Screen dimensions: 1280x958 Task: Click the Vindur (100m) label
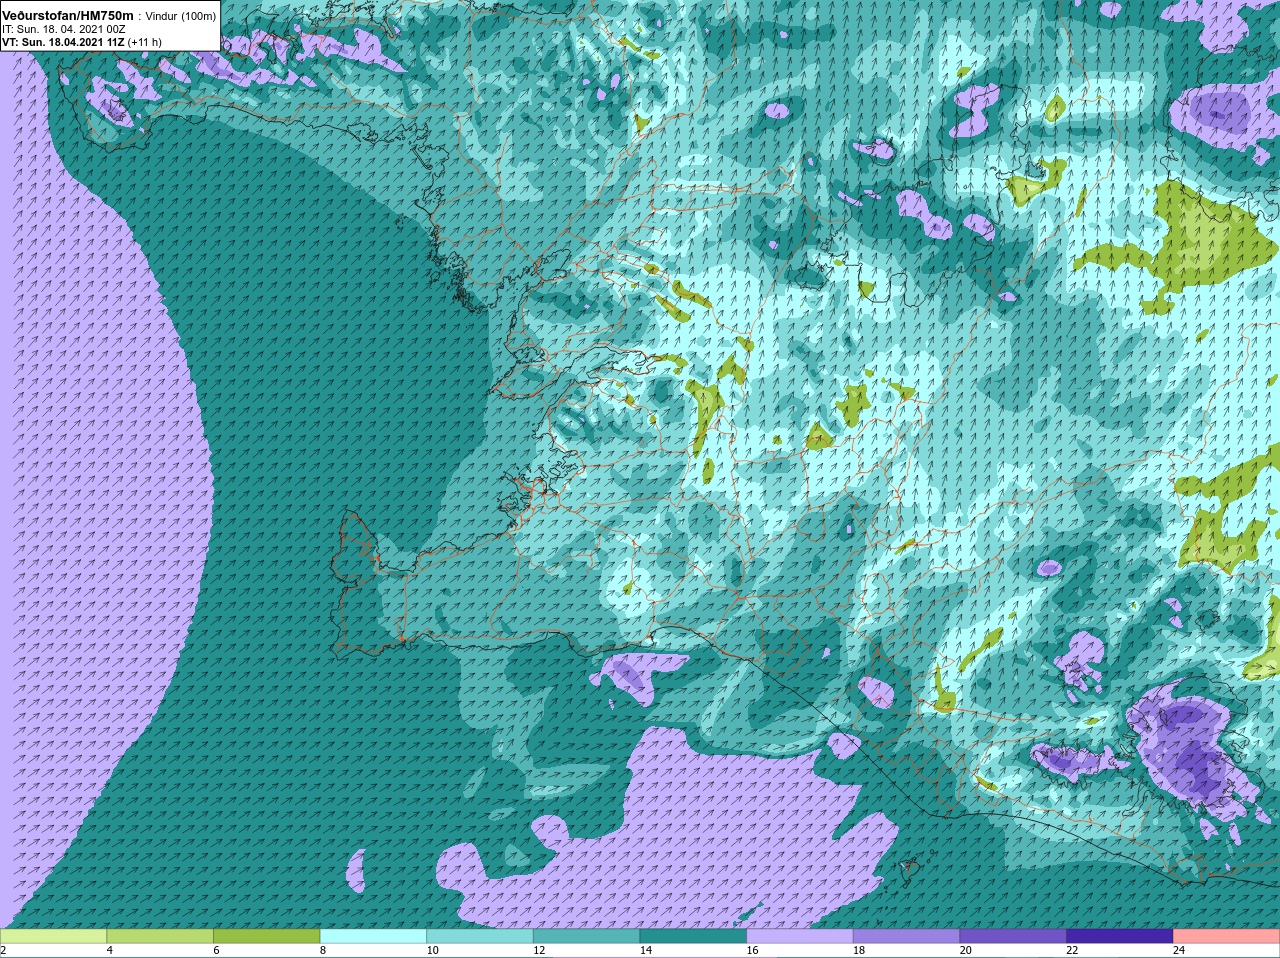click(x=180, y=17)
